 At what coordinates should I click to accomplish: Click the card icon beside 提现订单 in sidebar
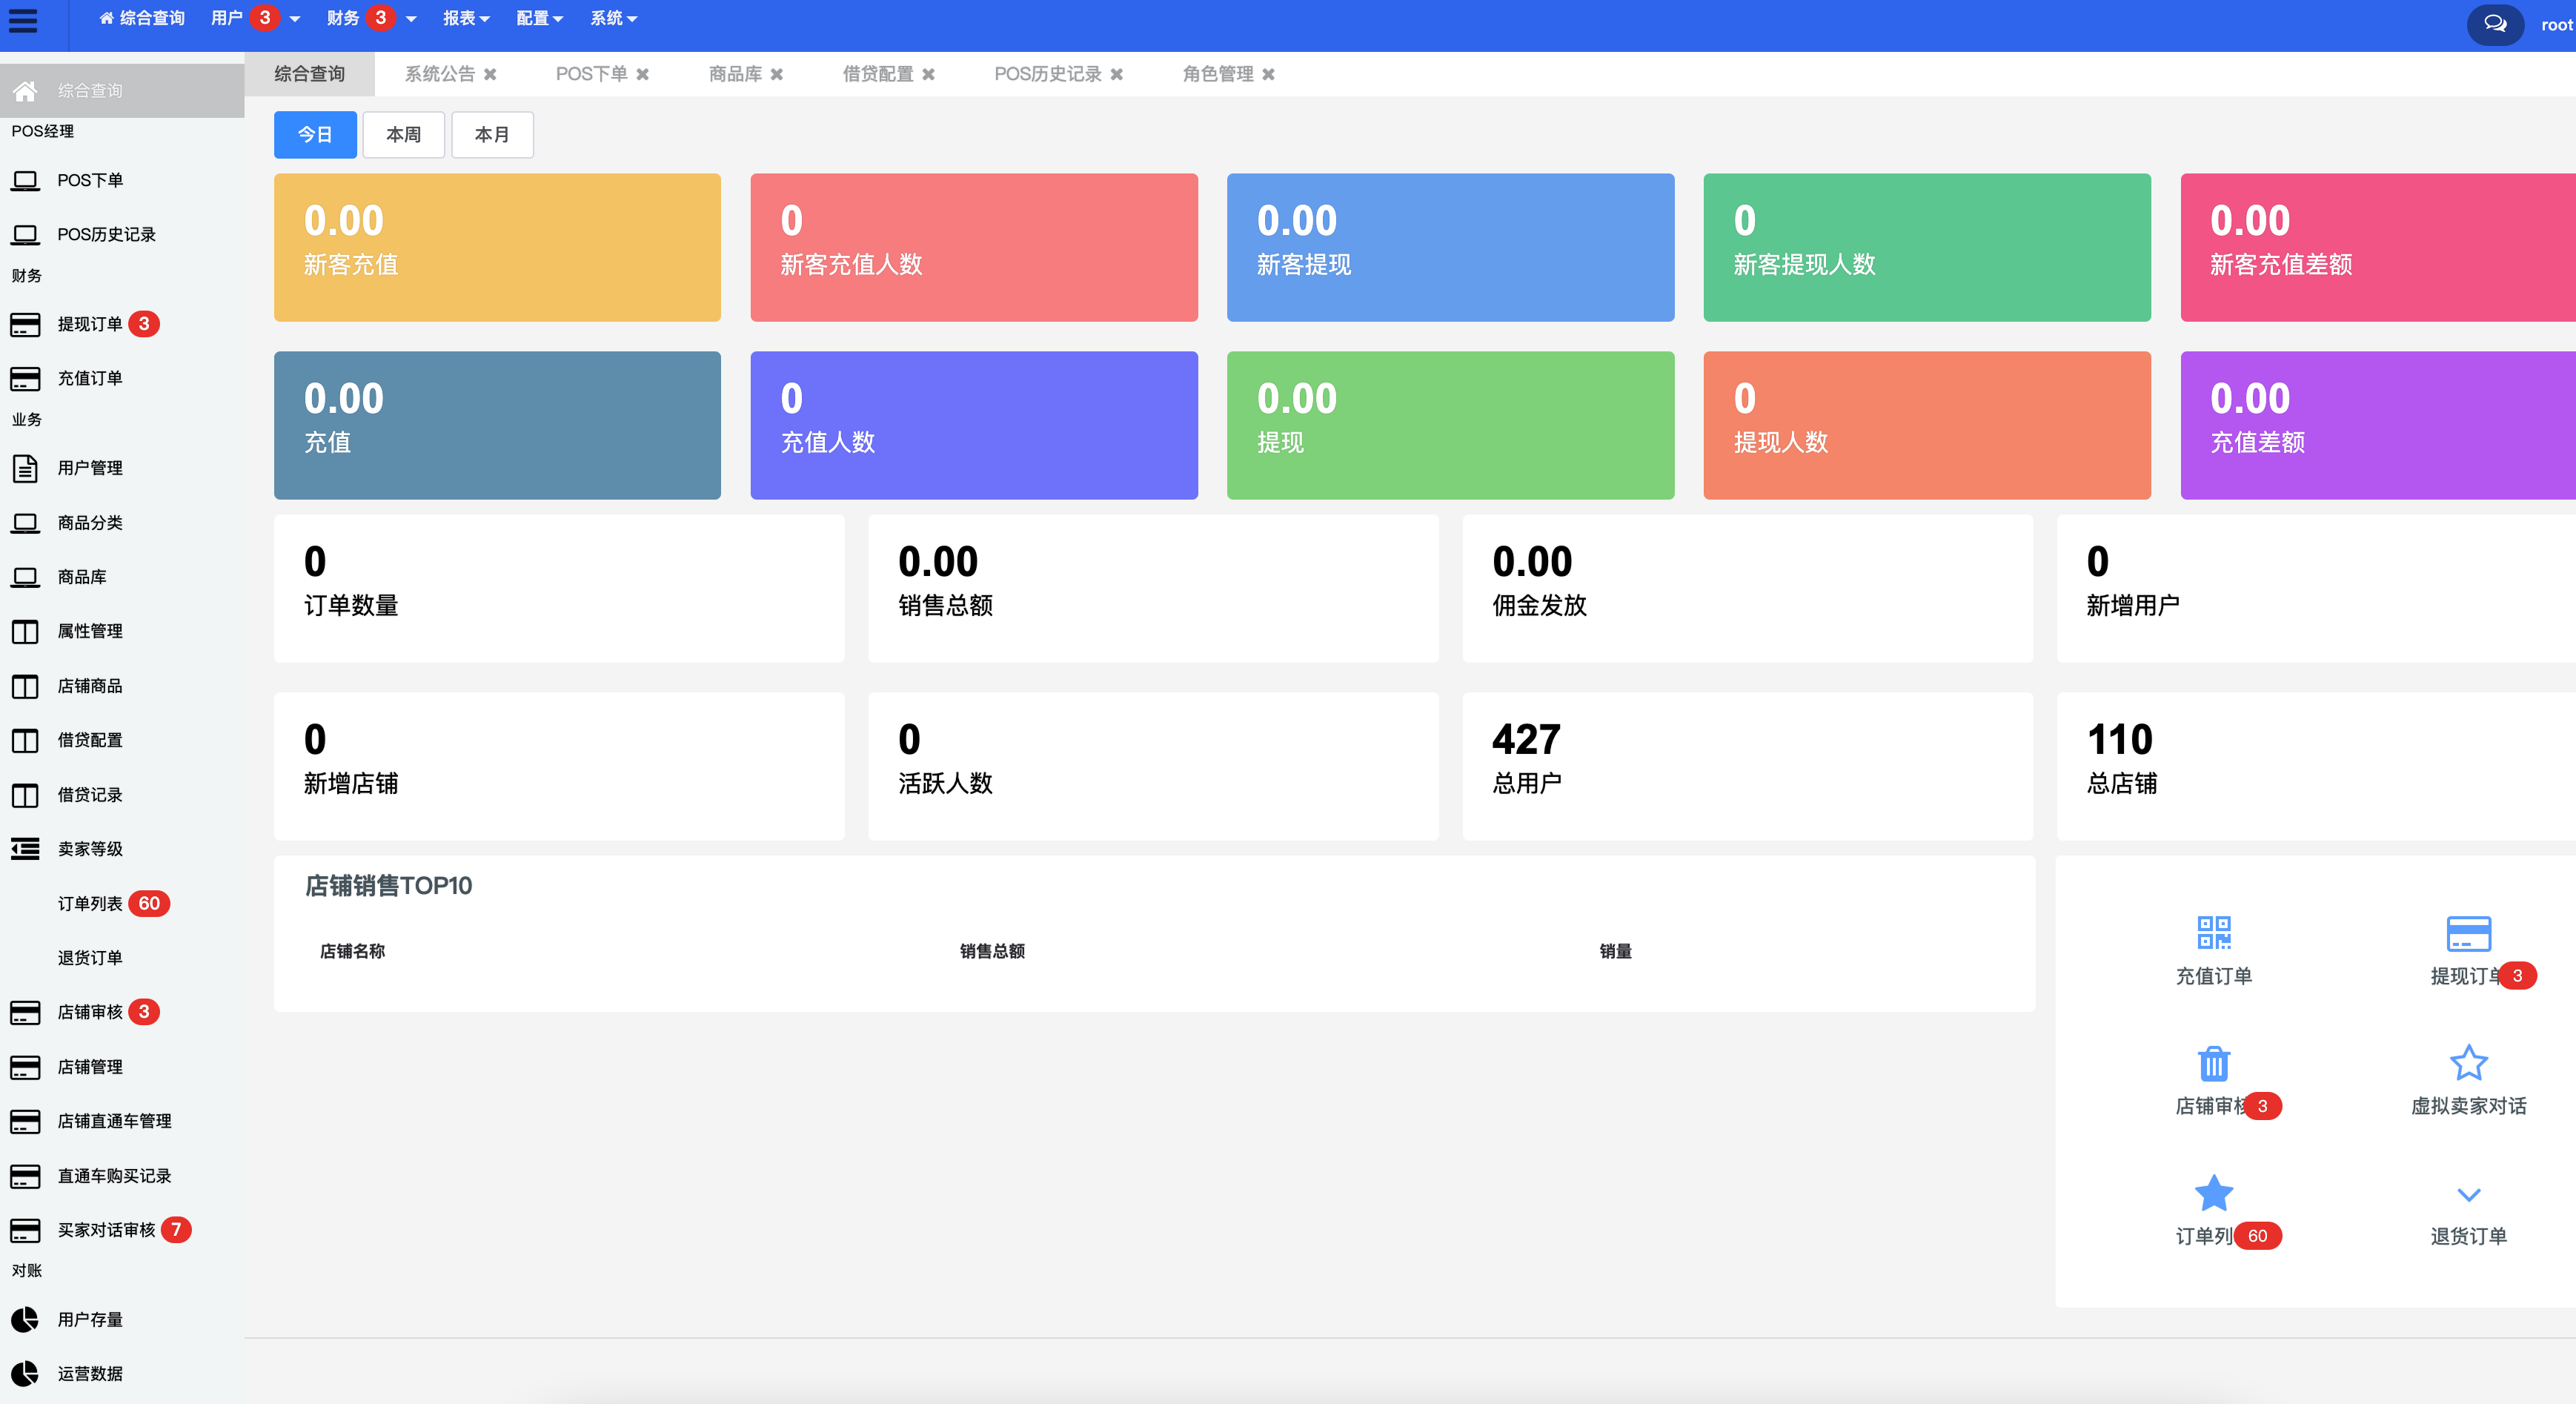[x=25, y=324]
